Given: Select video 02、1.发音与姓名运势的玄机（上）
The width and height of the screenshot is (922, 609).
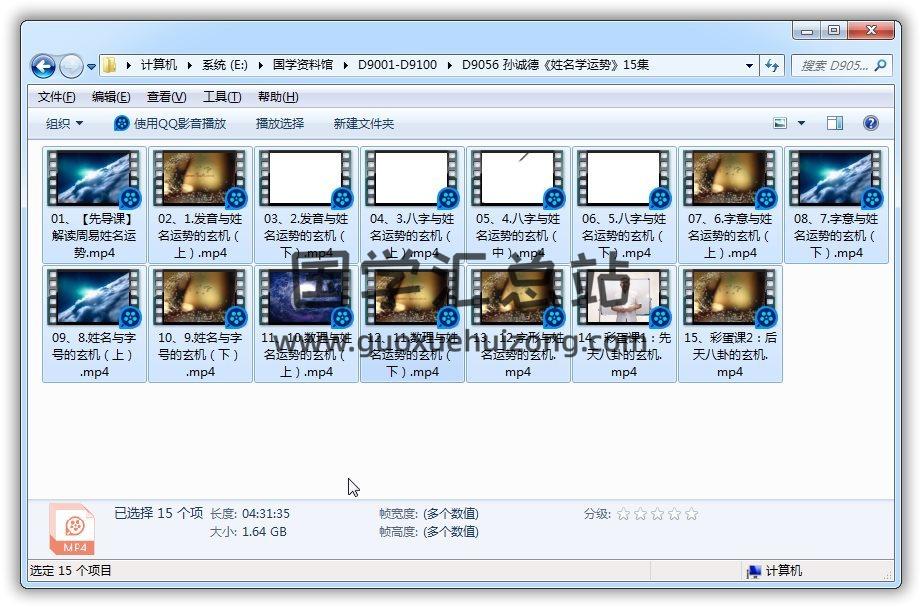Looking at the screenshot, I should point(200,205).
